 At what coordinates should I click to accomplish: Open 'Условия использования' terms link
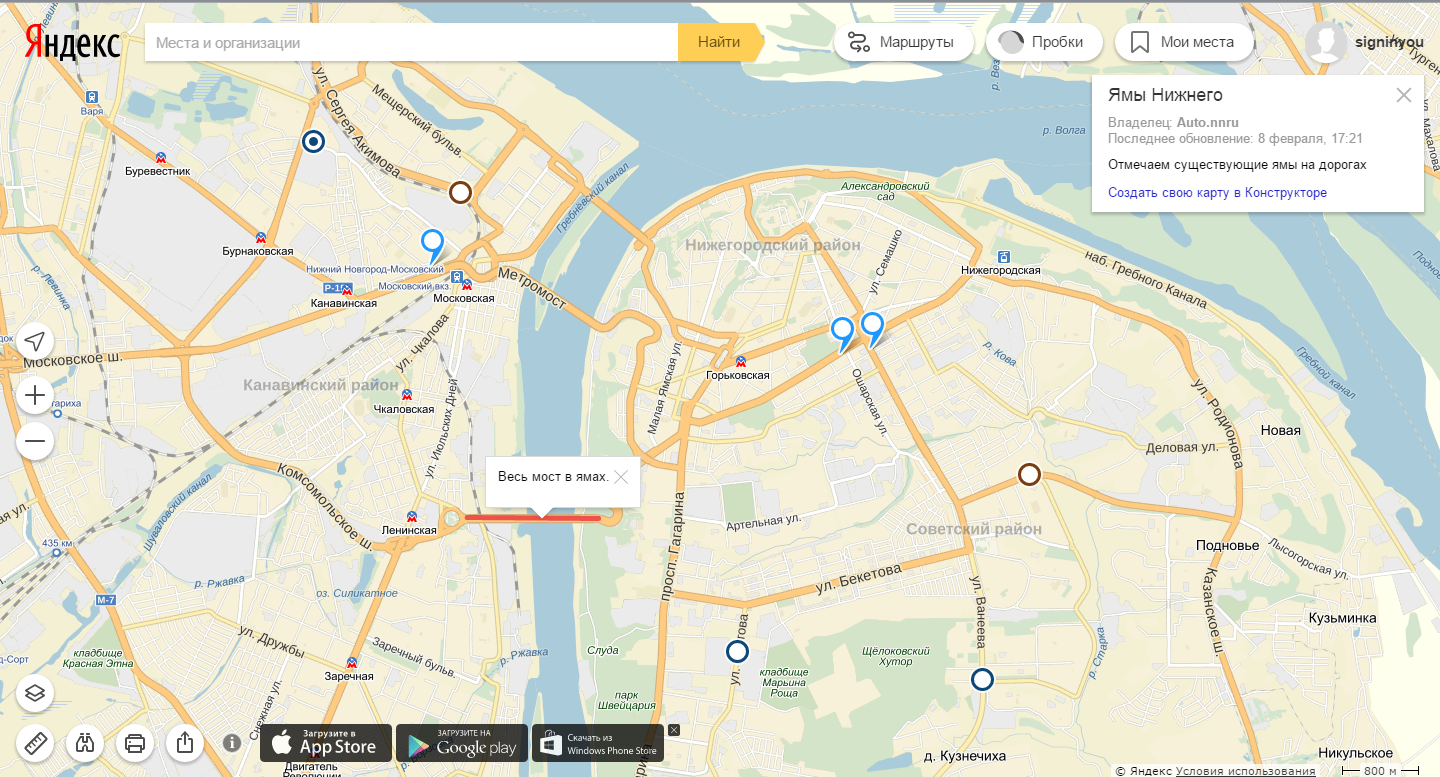(1245, 771)
